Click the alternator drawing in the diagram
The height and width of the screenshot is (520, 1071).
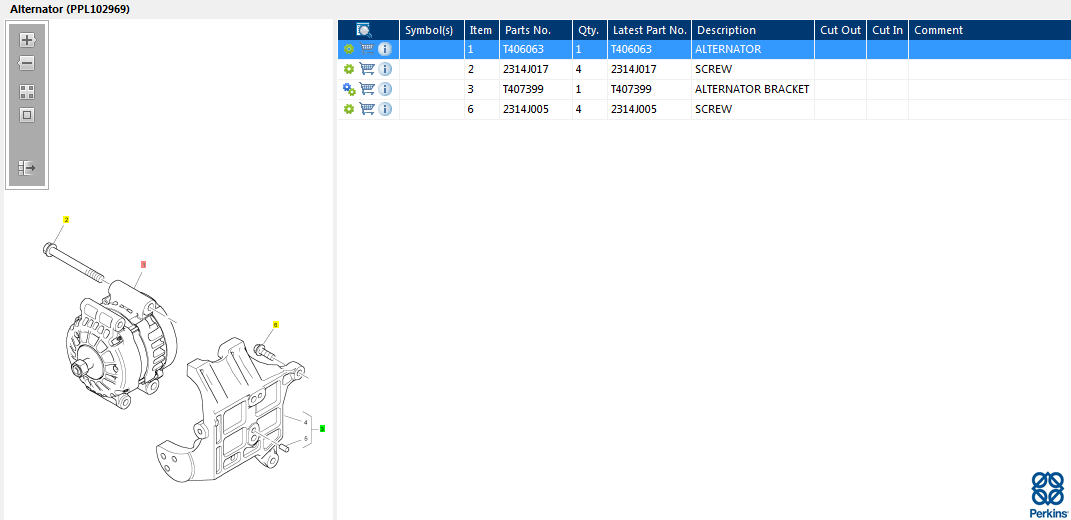tap(120, 345)
